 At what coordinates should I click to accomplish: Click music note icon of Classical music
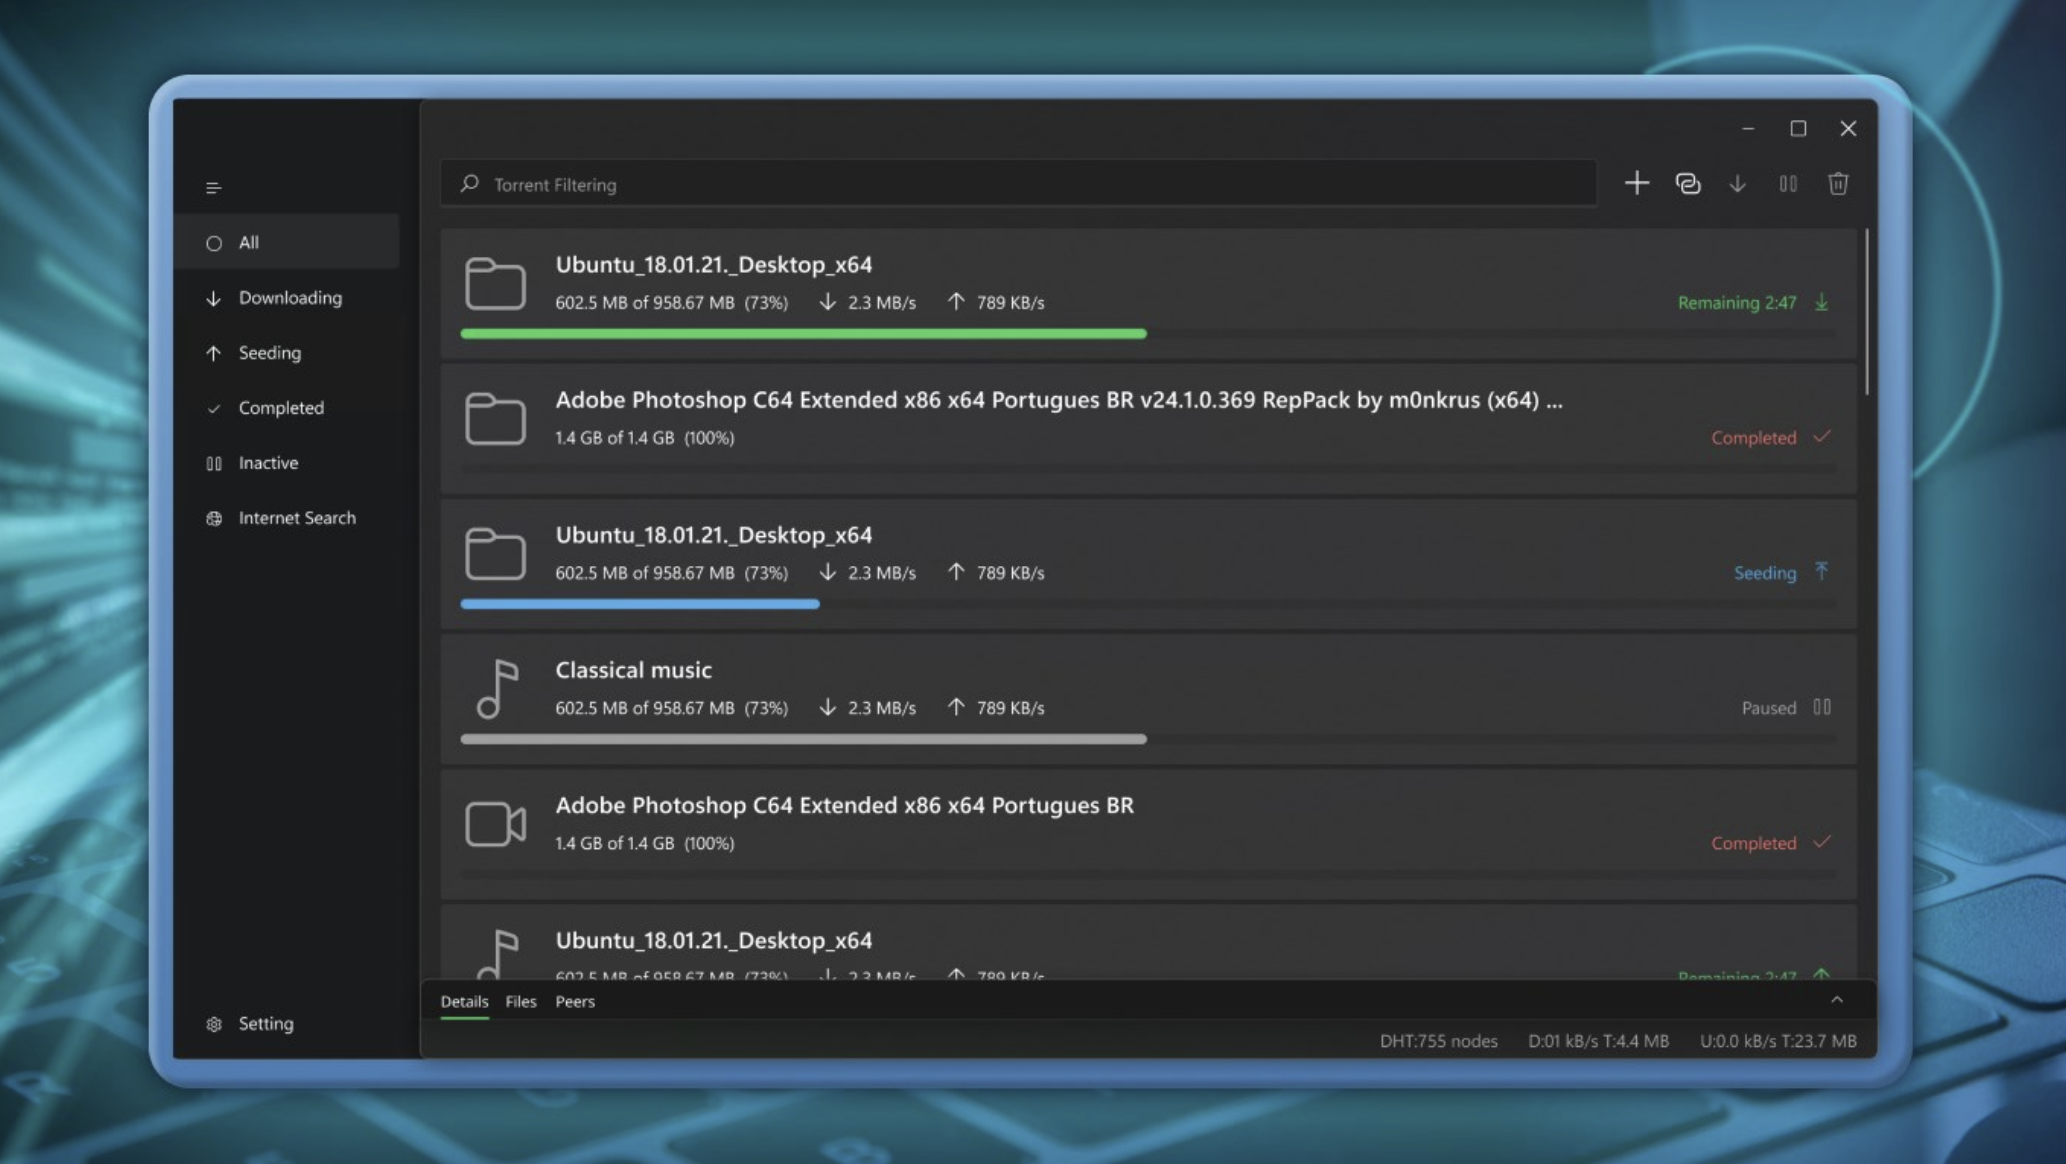[497, 689]
